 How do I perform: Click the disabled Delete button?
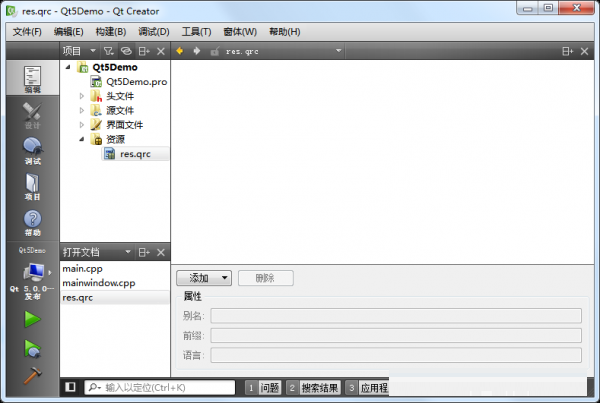pyautogui.click(x=266, y=277)
